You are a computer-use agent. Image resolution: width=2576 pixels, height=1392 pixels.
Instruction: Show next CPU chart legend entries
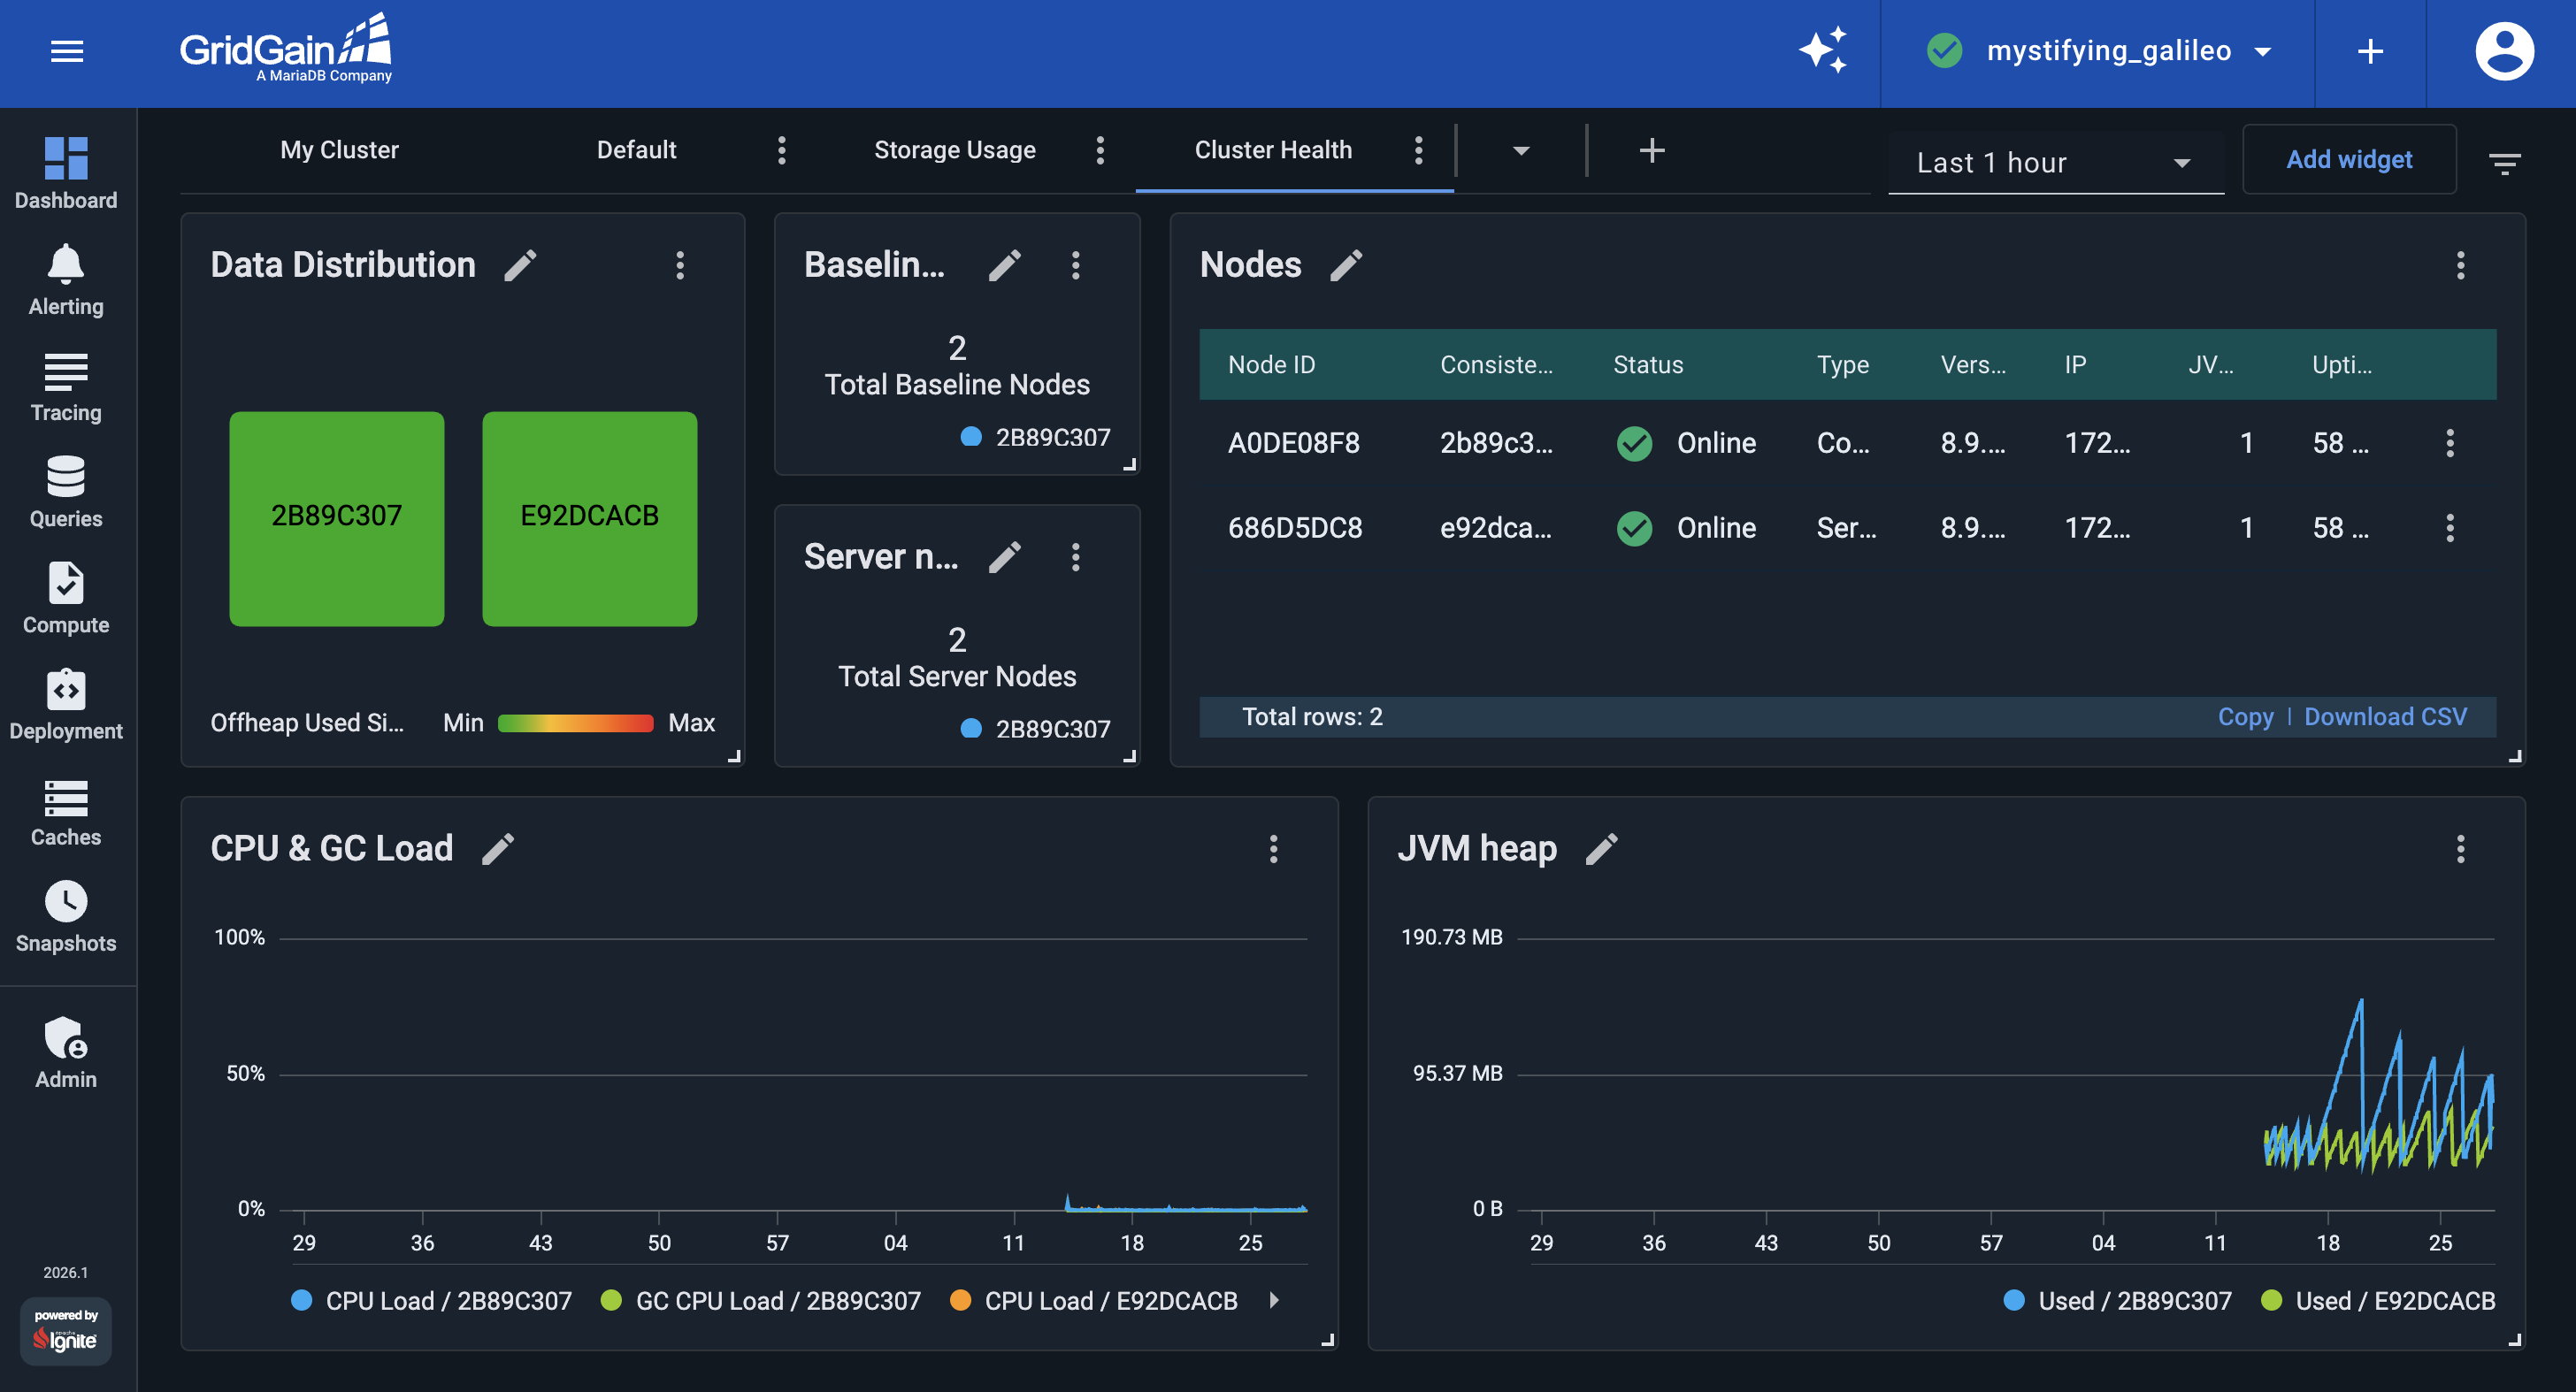click(x=1274, y=1300)
